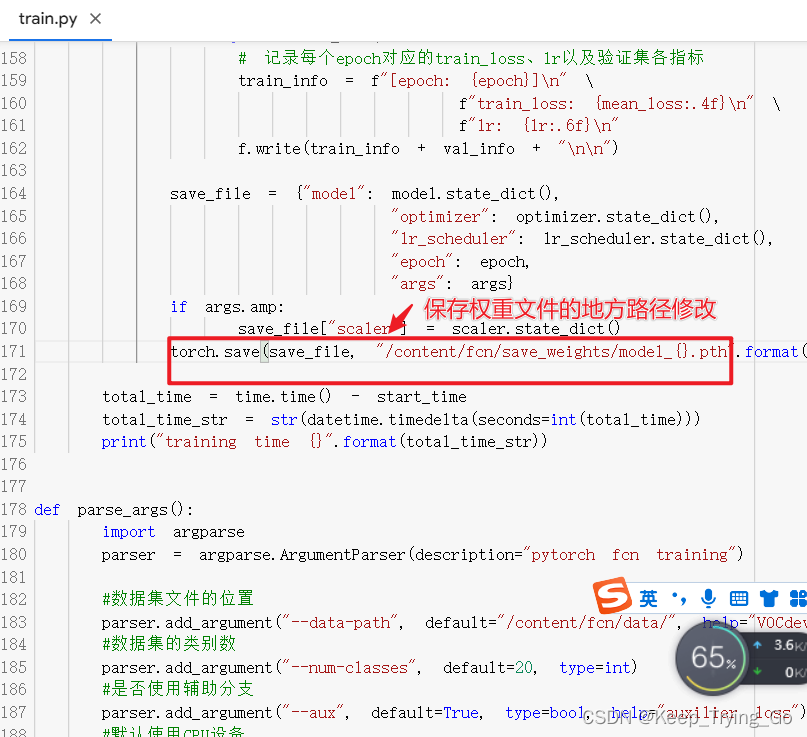Click 'args.amp:' on line 169

click(244, 307)
